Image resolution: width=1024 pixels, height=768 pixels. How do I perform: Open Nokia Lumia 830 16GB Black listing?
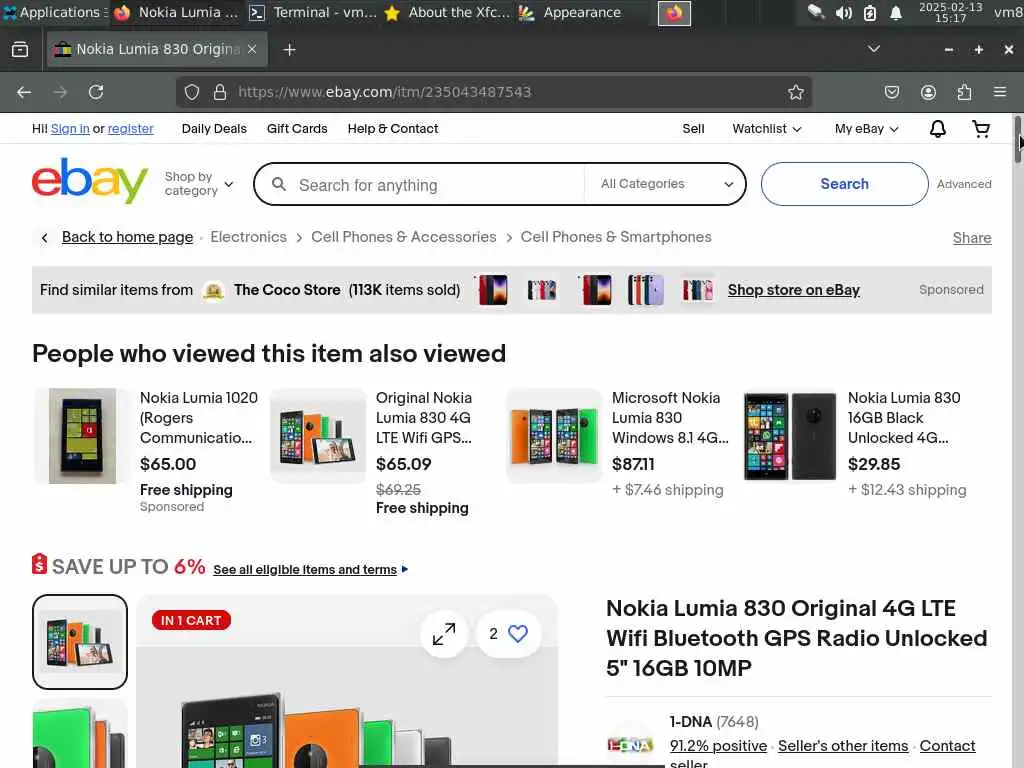[x=904, y=418]
